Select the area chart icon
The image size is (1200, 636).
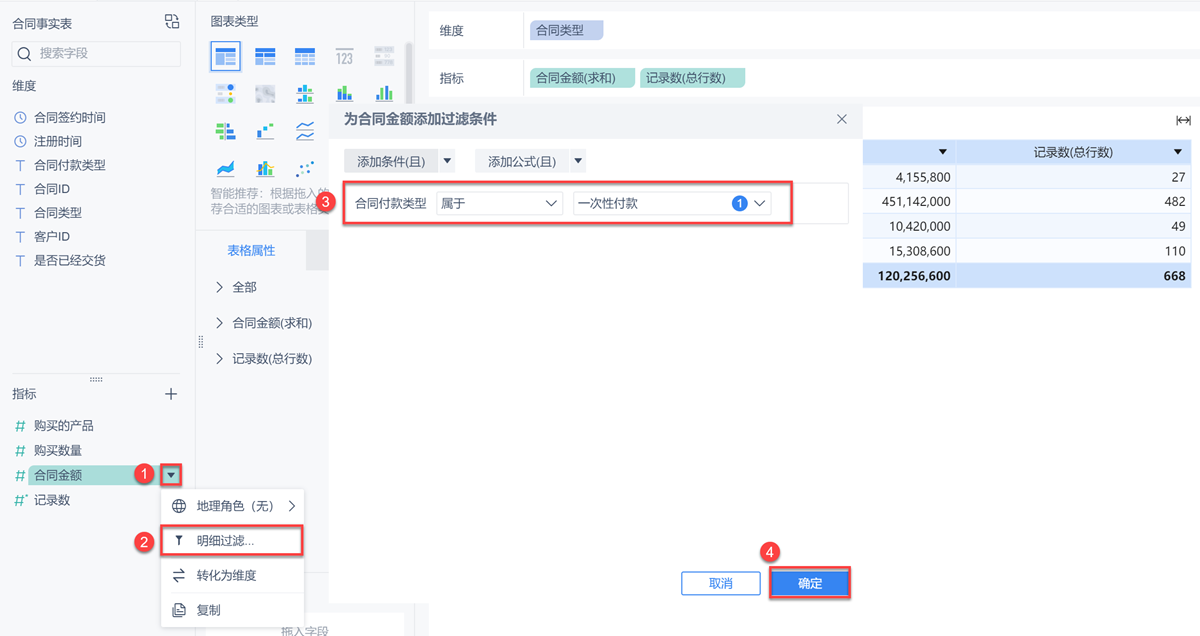pyautogui.click(x=225, y=168)
